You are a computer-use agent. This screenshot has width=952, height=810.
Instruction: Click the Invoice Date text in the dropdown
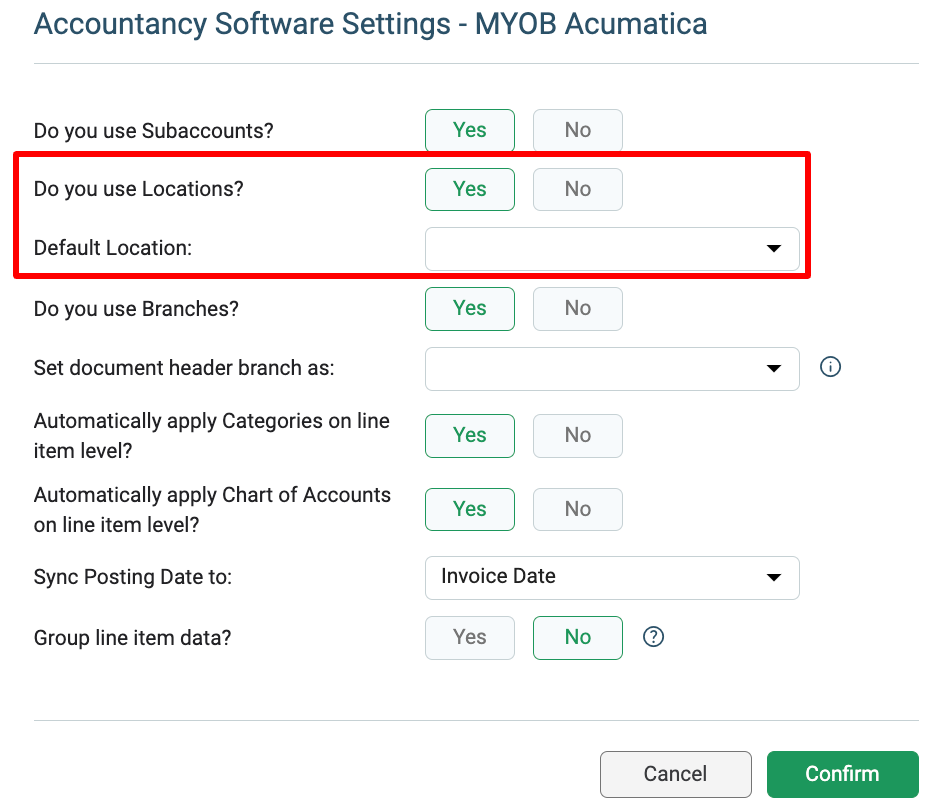pos(498,576)
